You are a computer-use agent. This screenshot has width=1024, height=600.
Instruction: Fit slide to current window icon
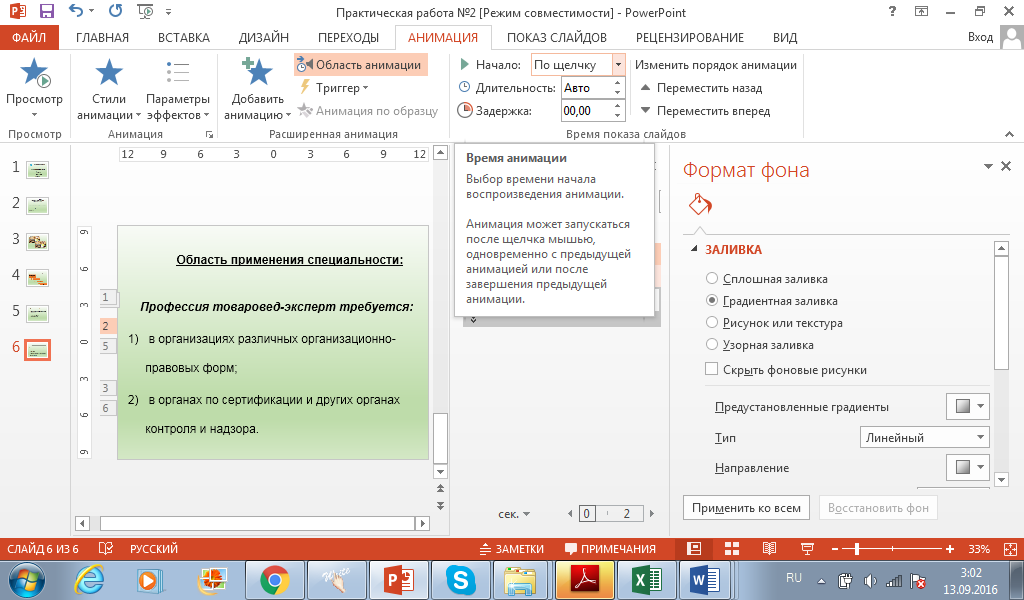pos(1010,549)
